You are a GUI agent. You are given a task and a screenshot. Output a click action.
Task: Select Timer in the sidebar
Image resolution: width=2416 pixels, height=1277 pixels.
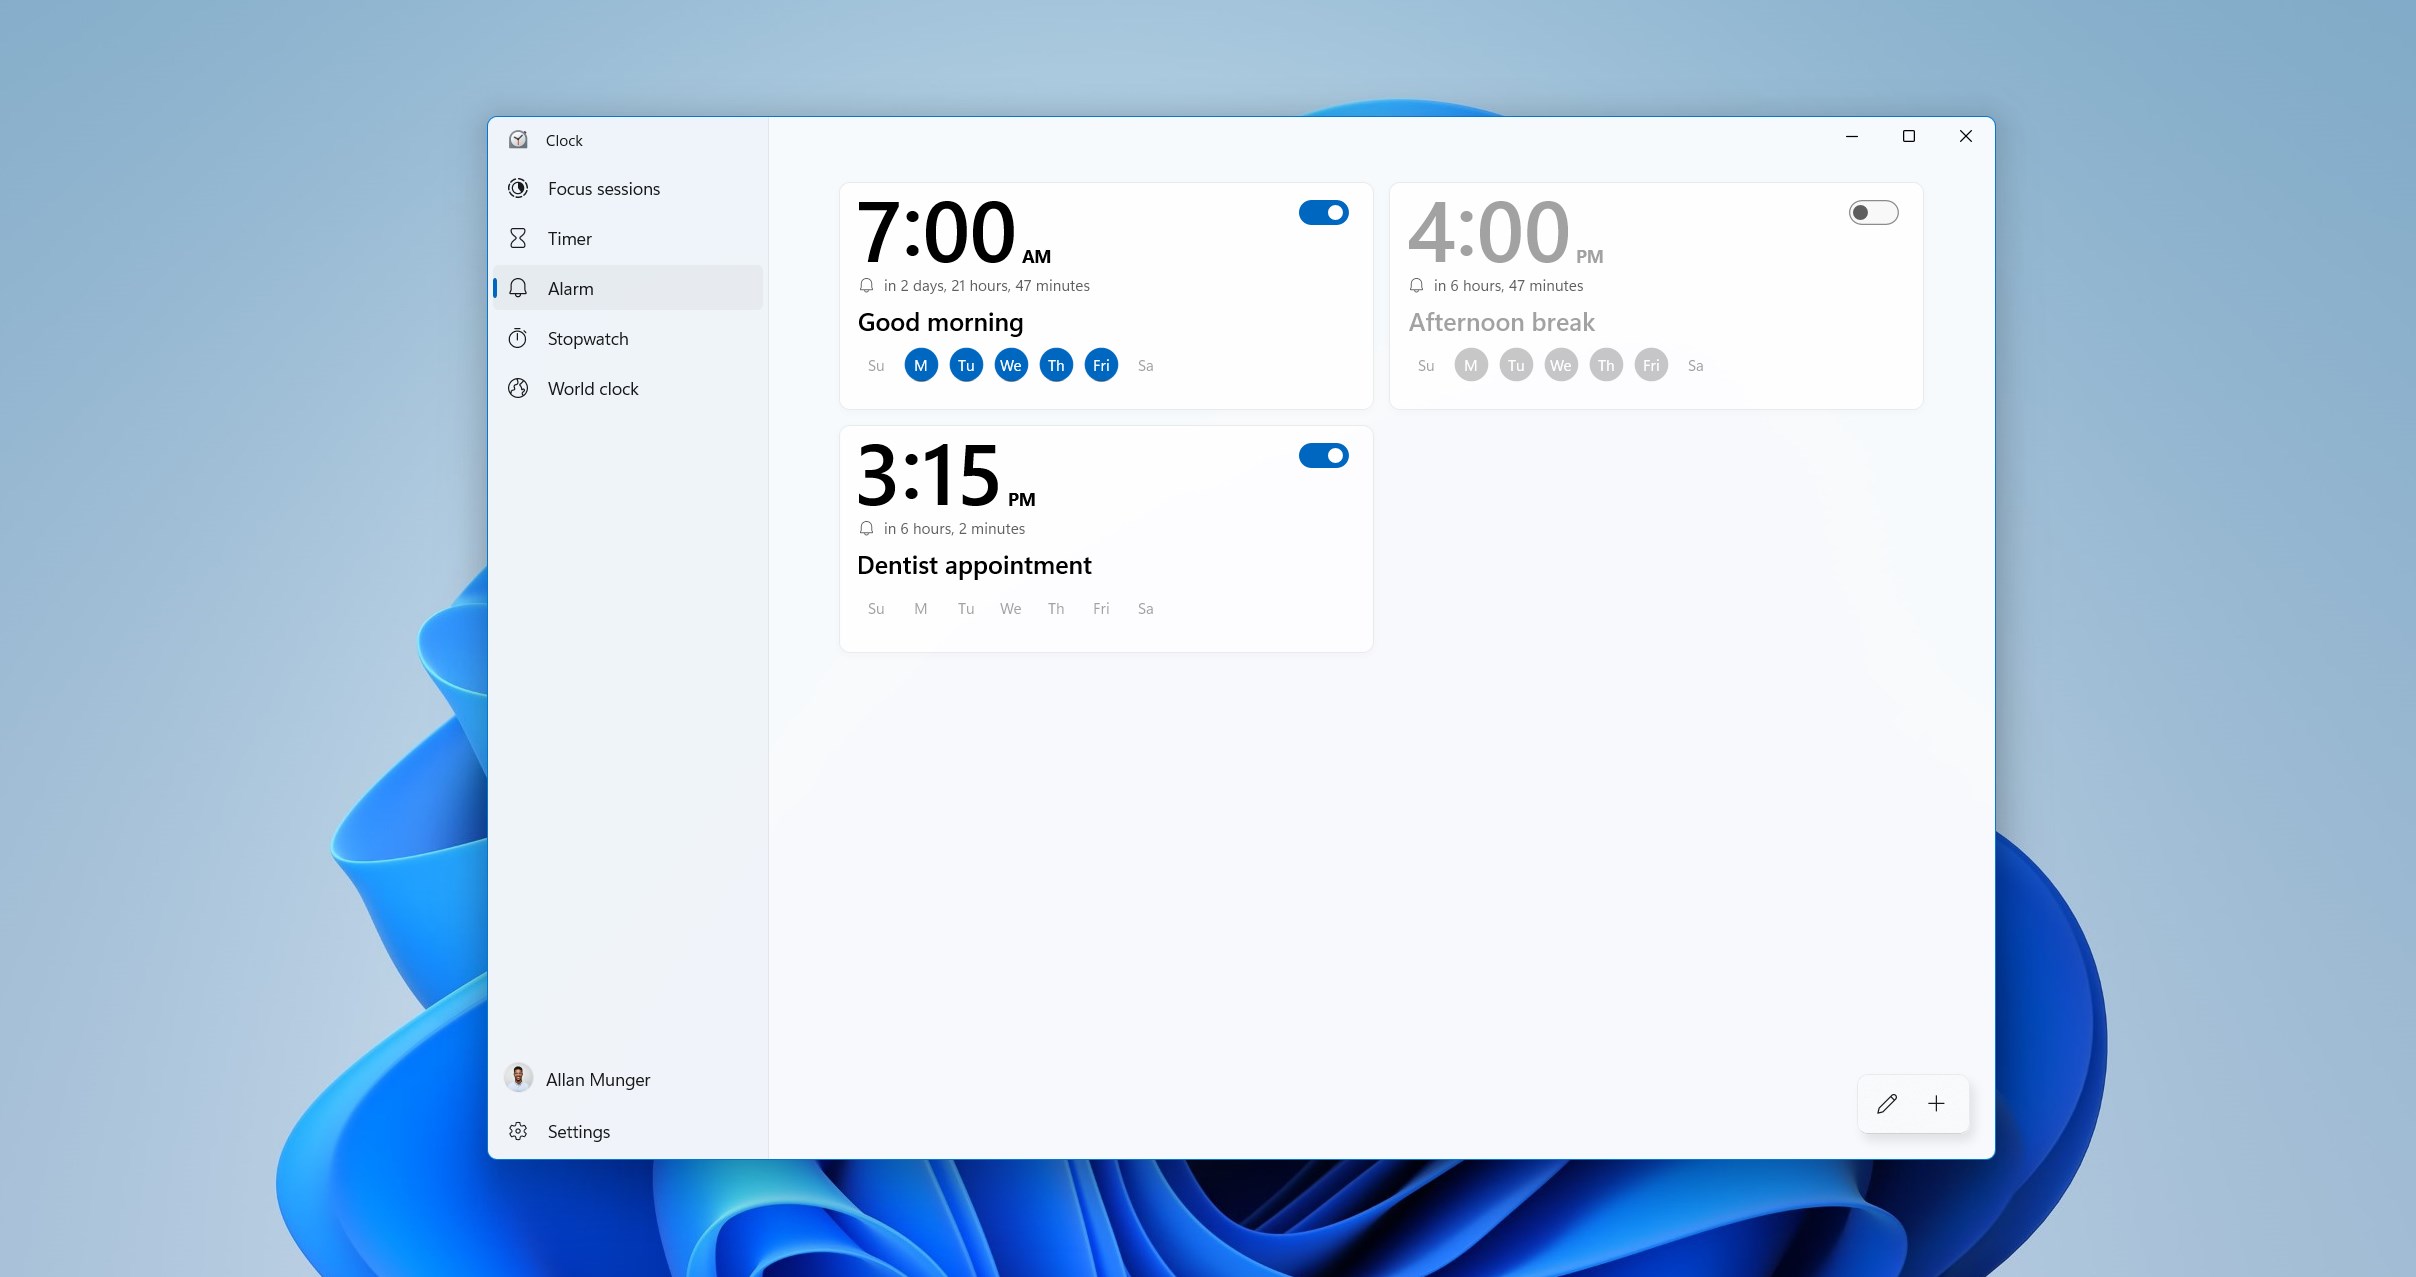pos(568,238)
